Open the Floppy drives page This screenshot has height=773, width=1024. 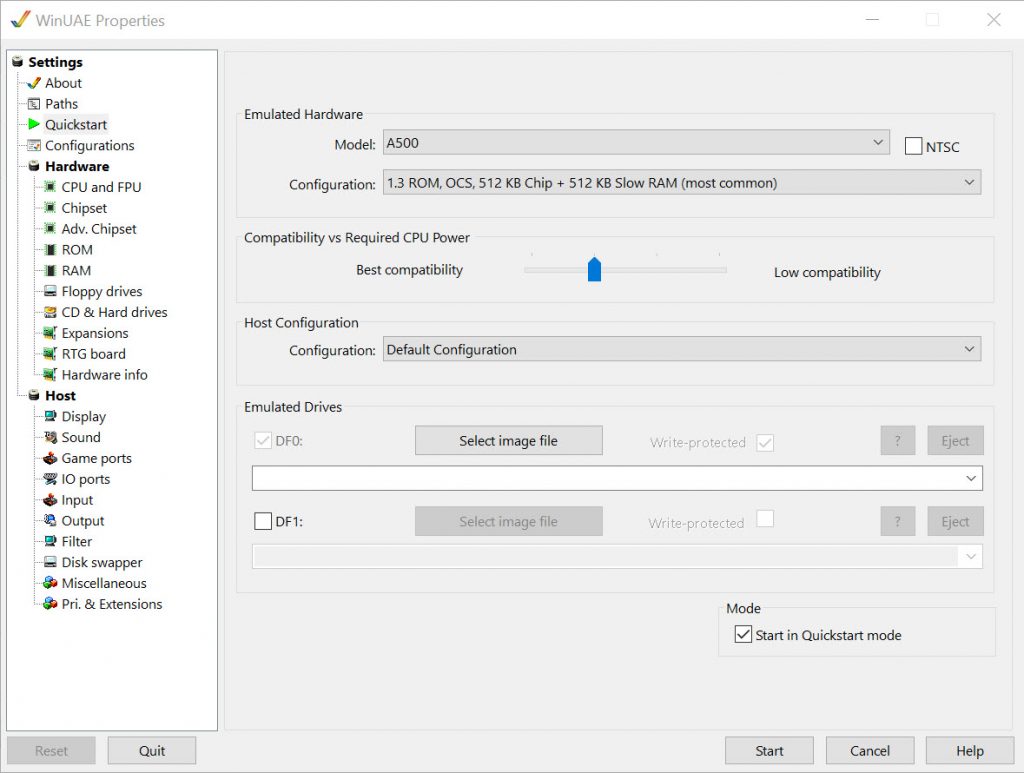click(x=102, y=291)
